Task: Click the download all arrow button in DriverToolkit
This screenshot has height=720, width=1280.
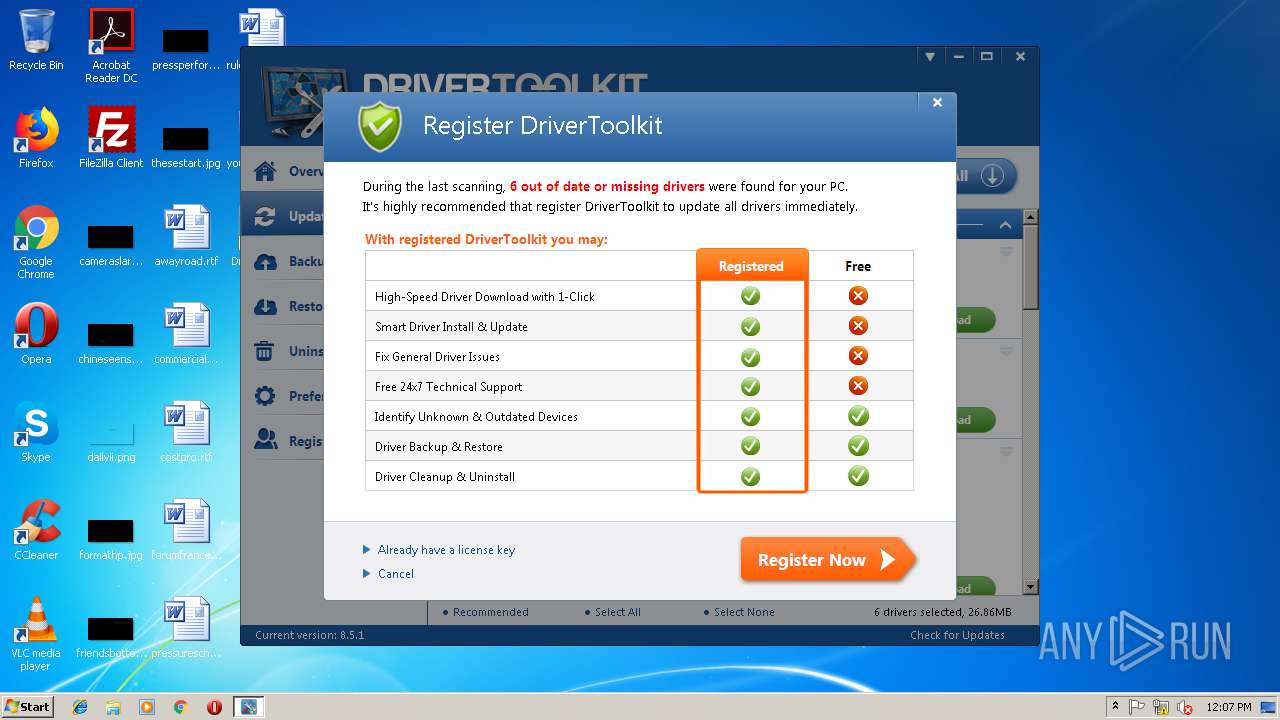Action: 992,177
